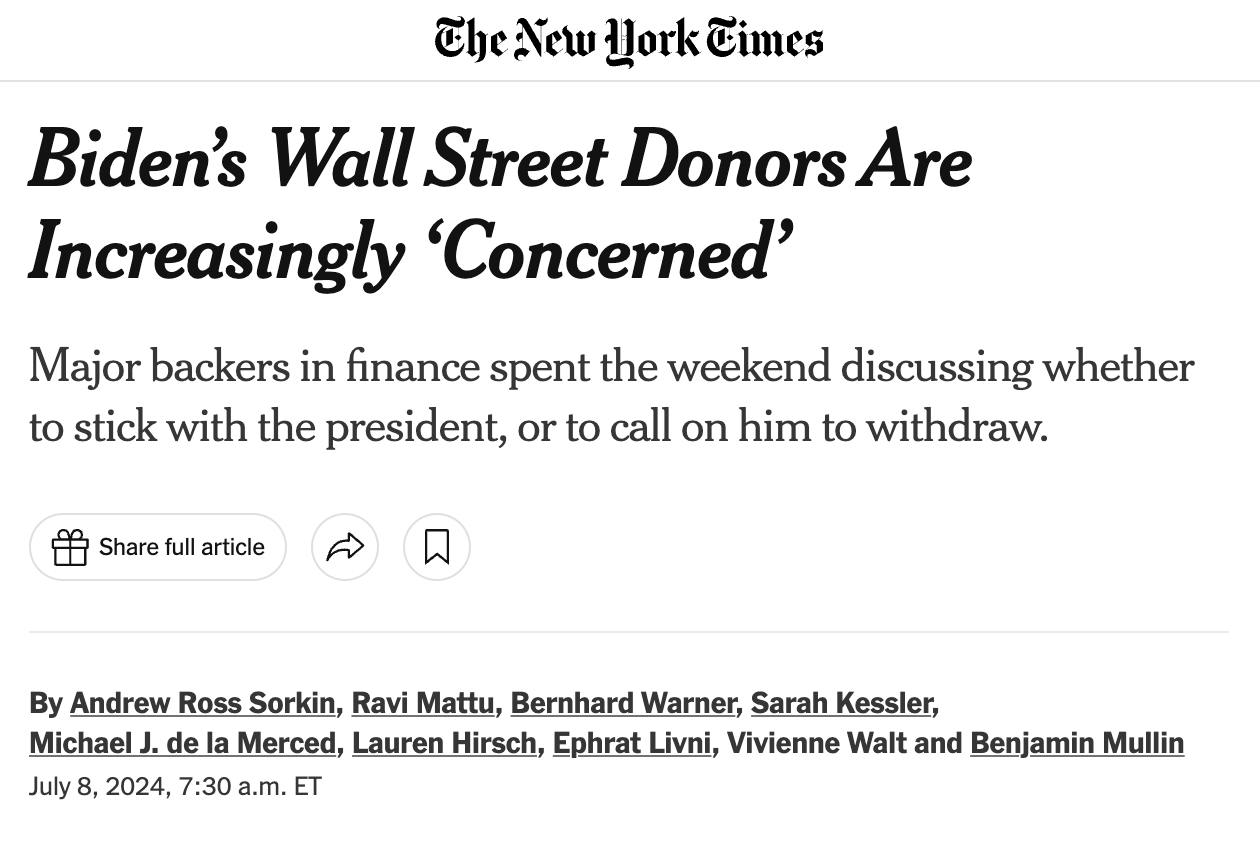Open Michael J. de la Merced's profile
Viewport: 1260px width, 848px height.
point(183,743)
